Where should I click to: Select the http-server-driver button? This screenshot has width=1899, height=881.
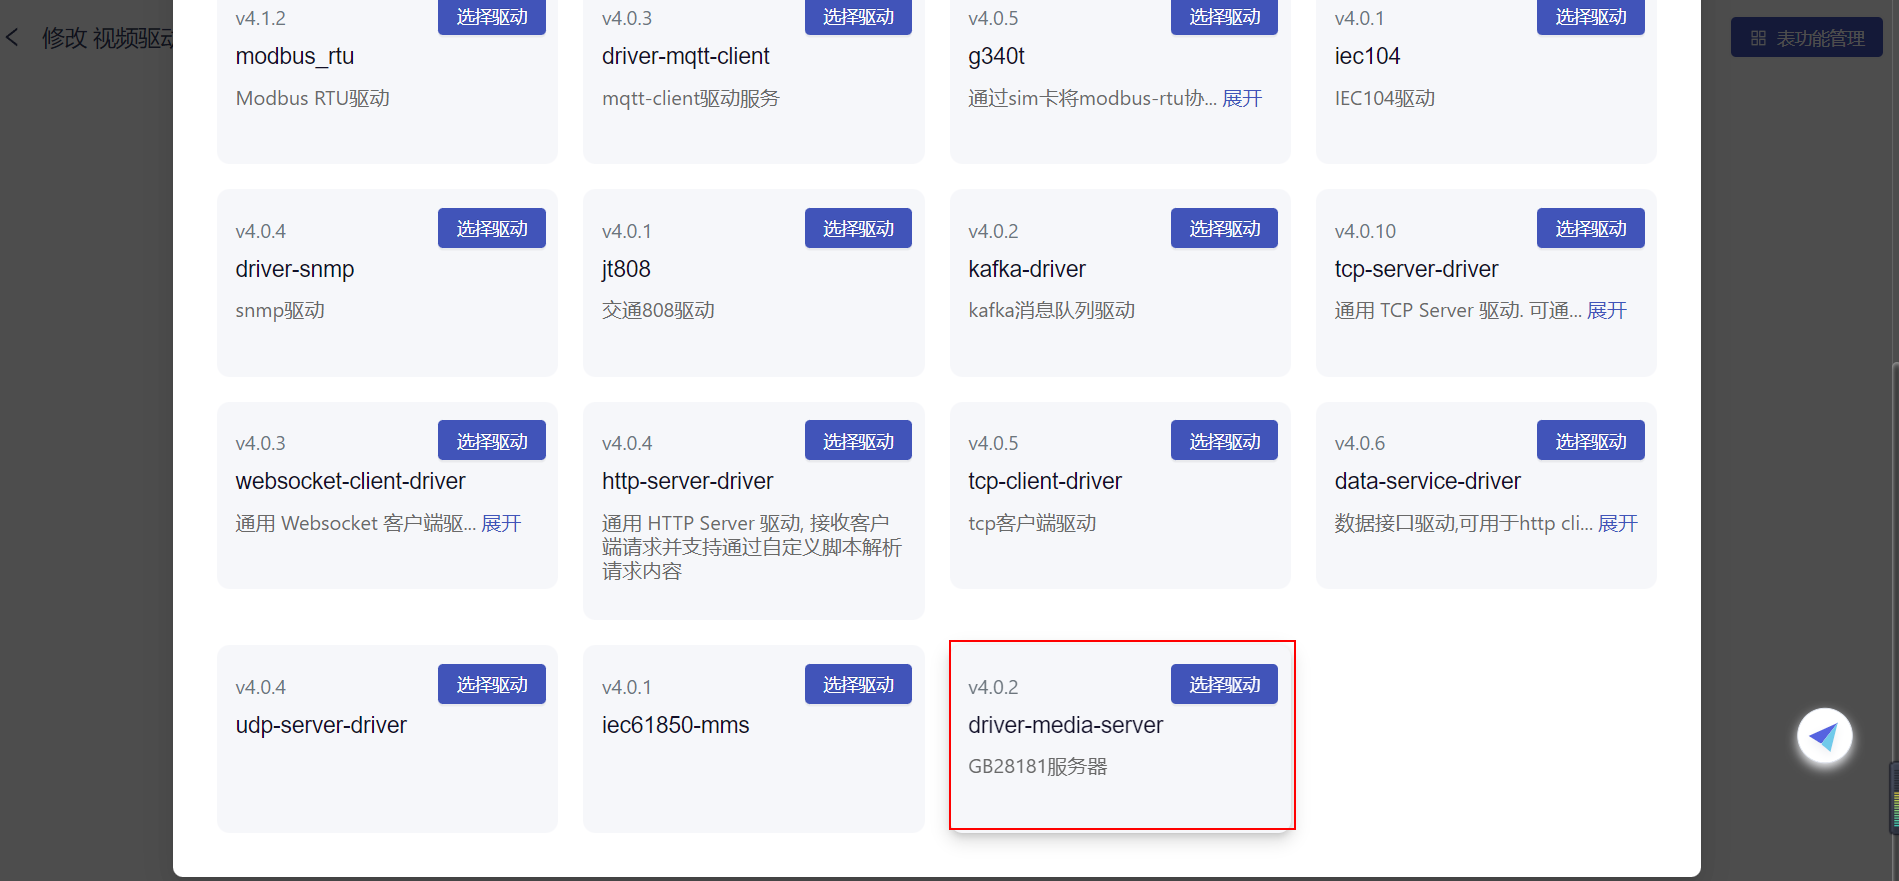[x=858, y=441]
